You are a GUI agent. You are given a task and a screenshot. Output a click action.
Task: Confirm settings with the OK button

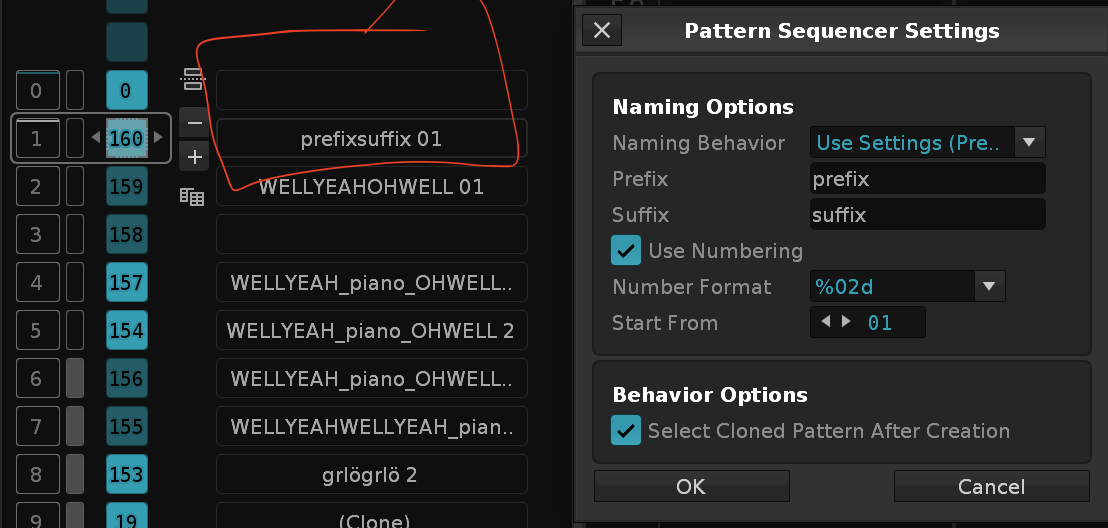point(691,486)
